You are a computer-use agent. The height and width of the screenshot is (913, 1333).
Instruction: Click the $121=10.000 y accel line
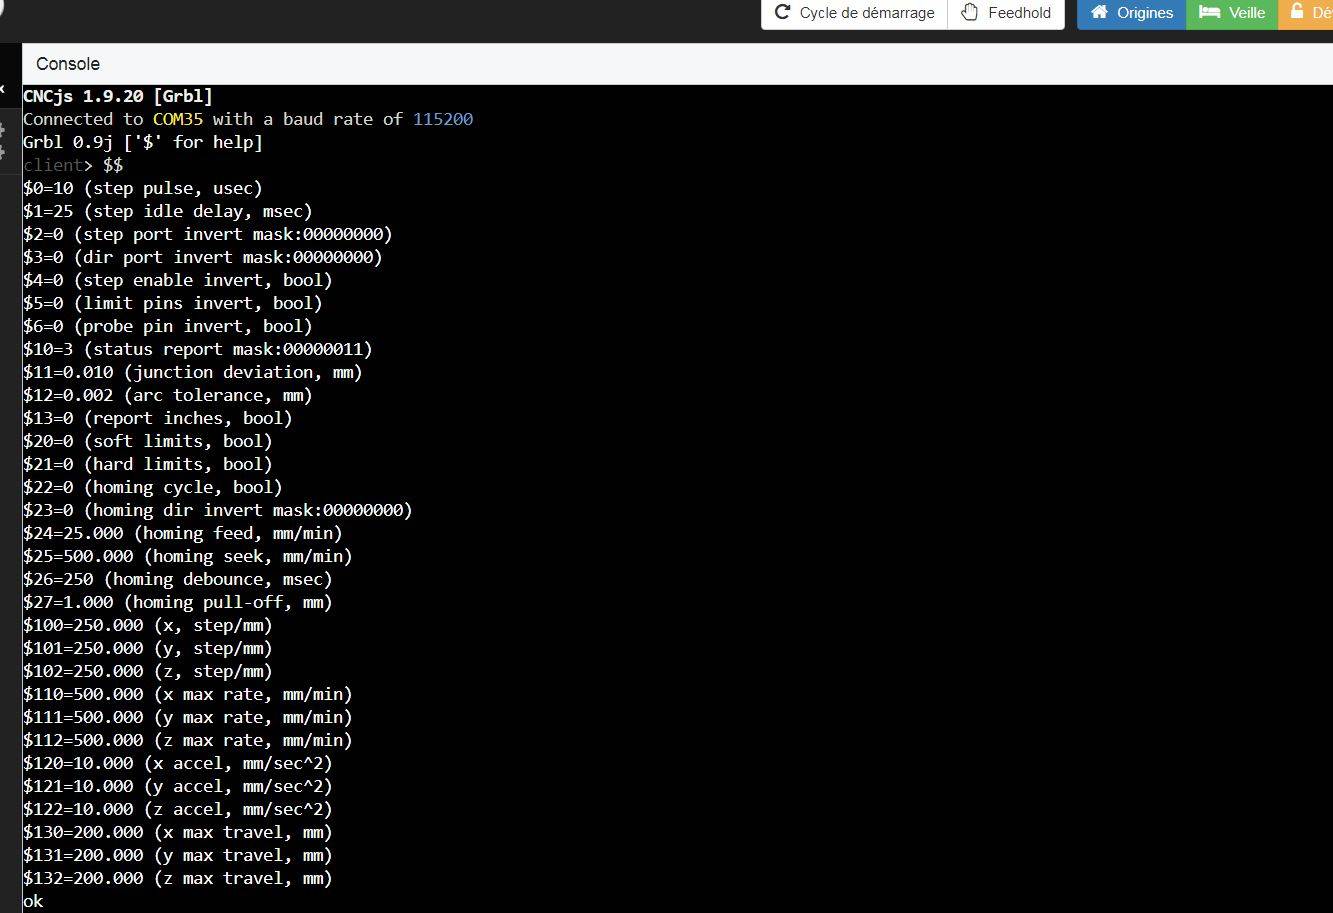coord(178,786)
